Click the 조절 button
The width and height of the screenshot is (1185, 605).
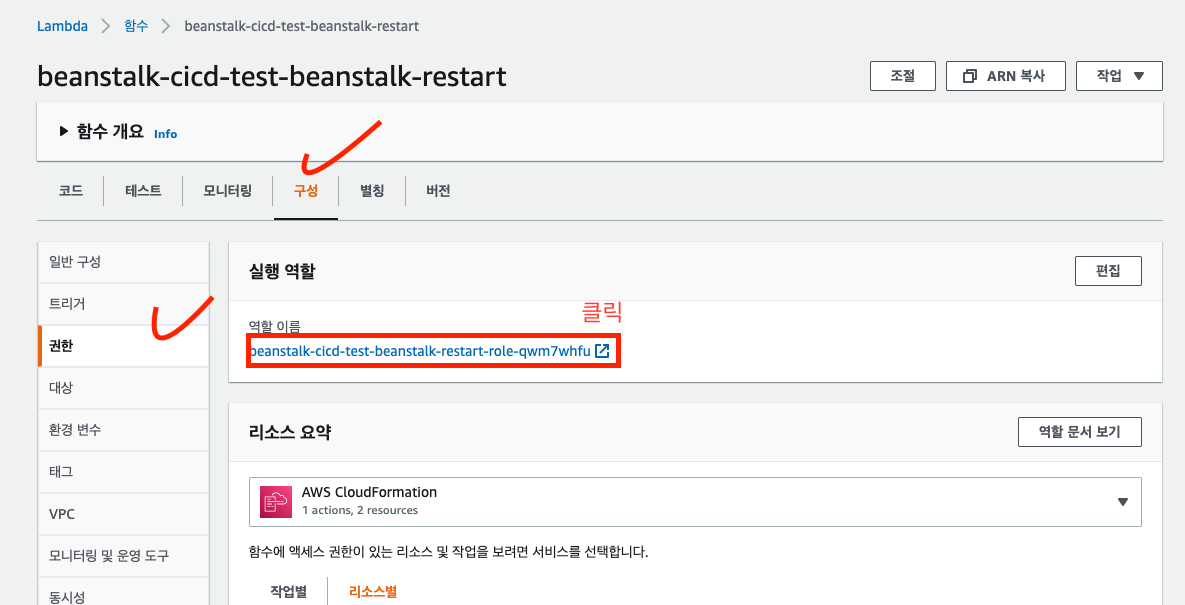(903, 76)
